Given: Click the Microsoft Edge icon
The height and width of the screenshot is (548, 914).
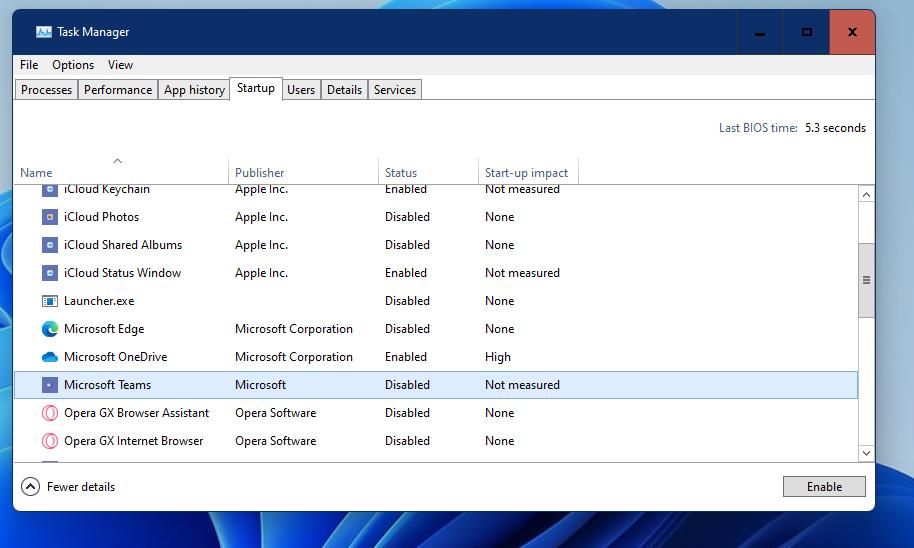Looking at the screenshot, I should tap(50, 329).
